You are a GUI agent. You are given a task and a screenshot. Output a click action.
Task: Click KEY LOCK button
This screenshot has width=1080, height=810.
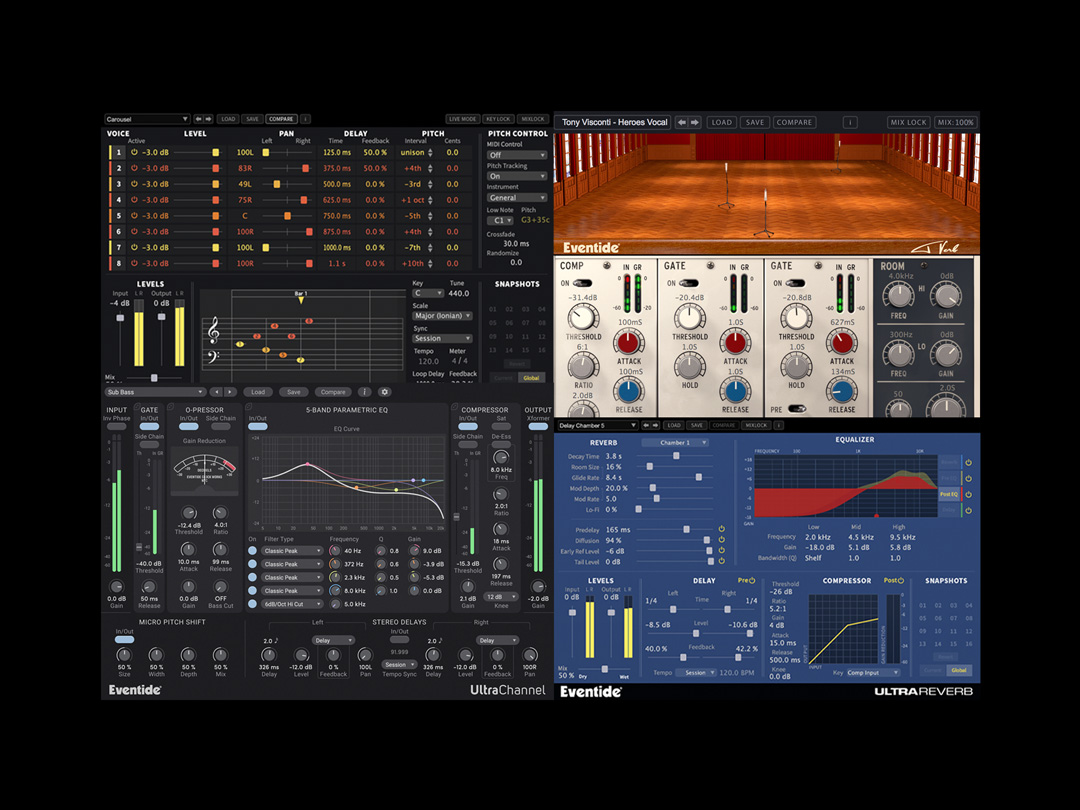(497, 119)
